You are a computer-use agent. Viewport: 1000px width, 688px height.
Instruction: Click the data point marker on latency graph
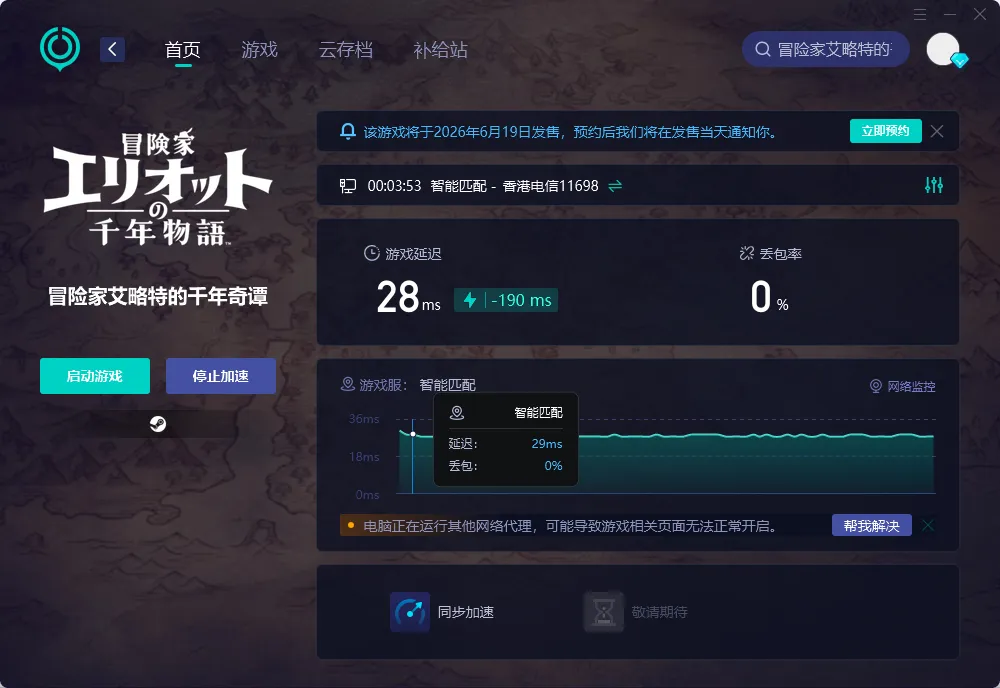pyautogui.click(x=413, y=434)
